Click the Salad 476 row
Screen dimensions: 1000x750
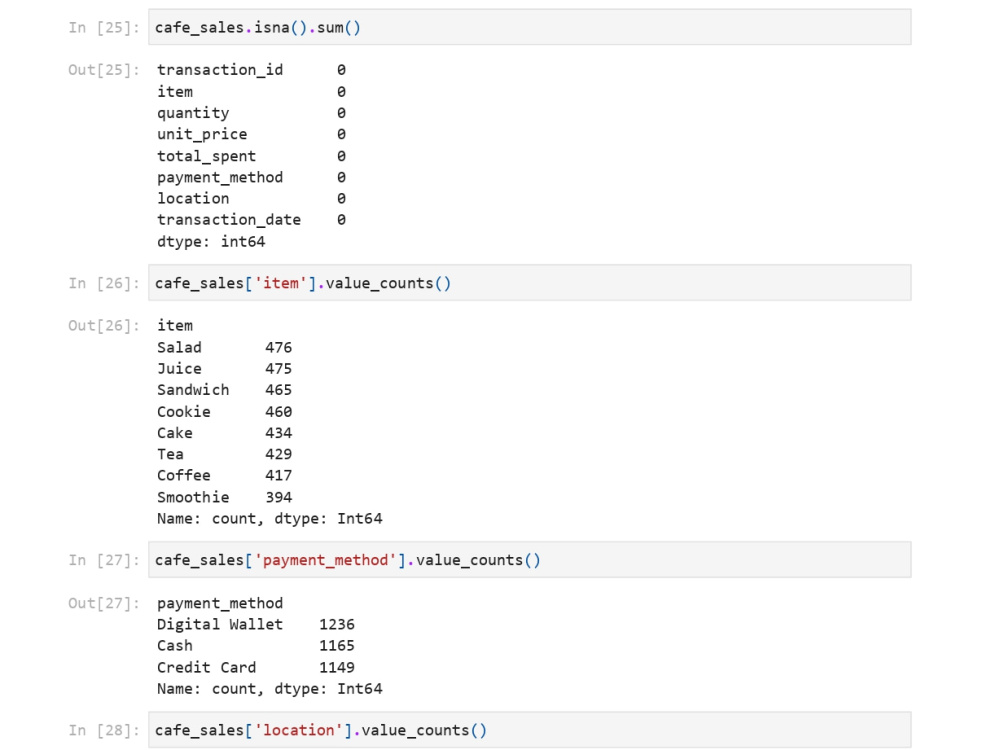pos(224,347)
